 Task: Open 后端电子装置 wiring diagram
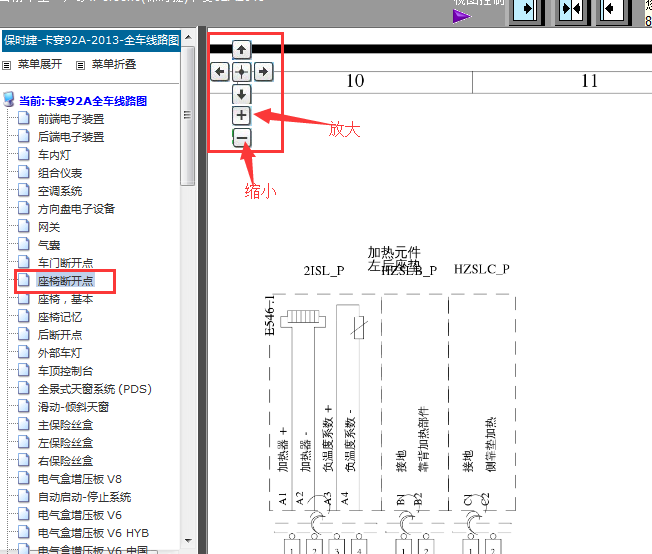click(71, 137)
